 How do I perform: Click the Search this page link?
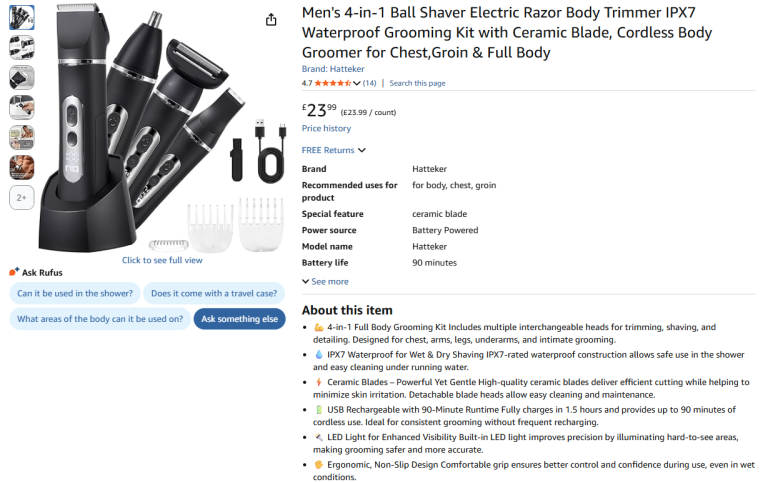coord(417,83)
